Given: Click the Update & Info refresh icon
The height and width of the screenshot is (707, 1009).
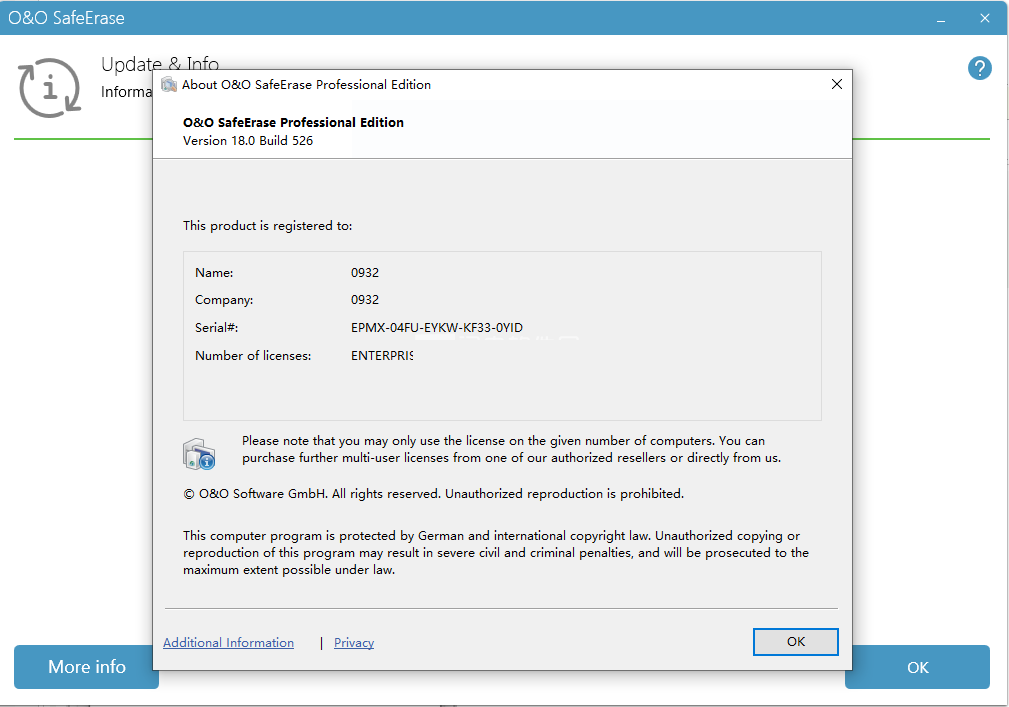Looking at the screenshot, I should tap(50, 88).
